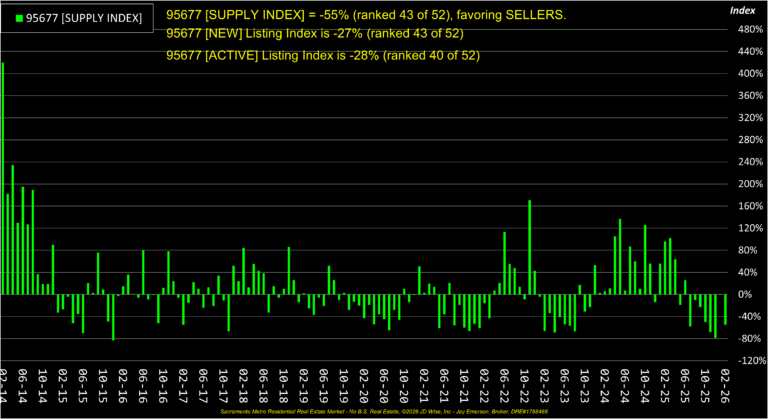Click the 06-23 date label
Screen dimensions: 768x419
[x=565, y=386]
